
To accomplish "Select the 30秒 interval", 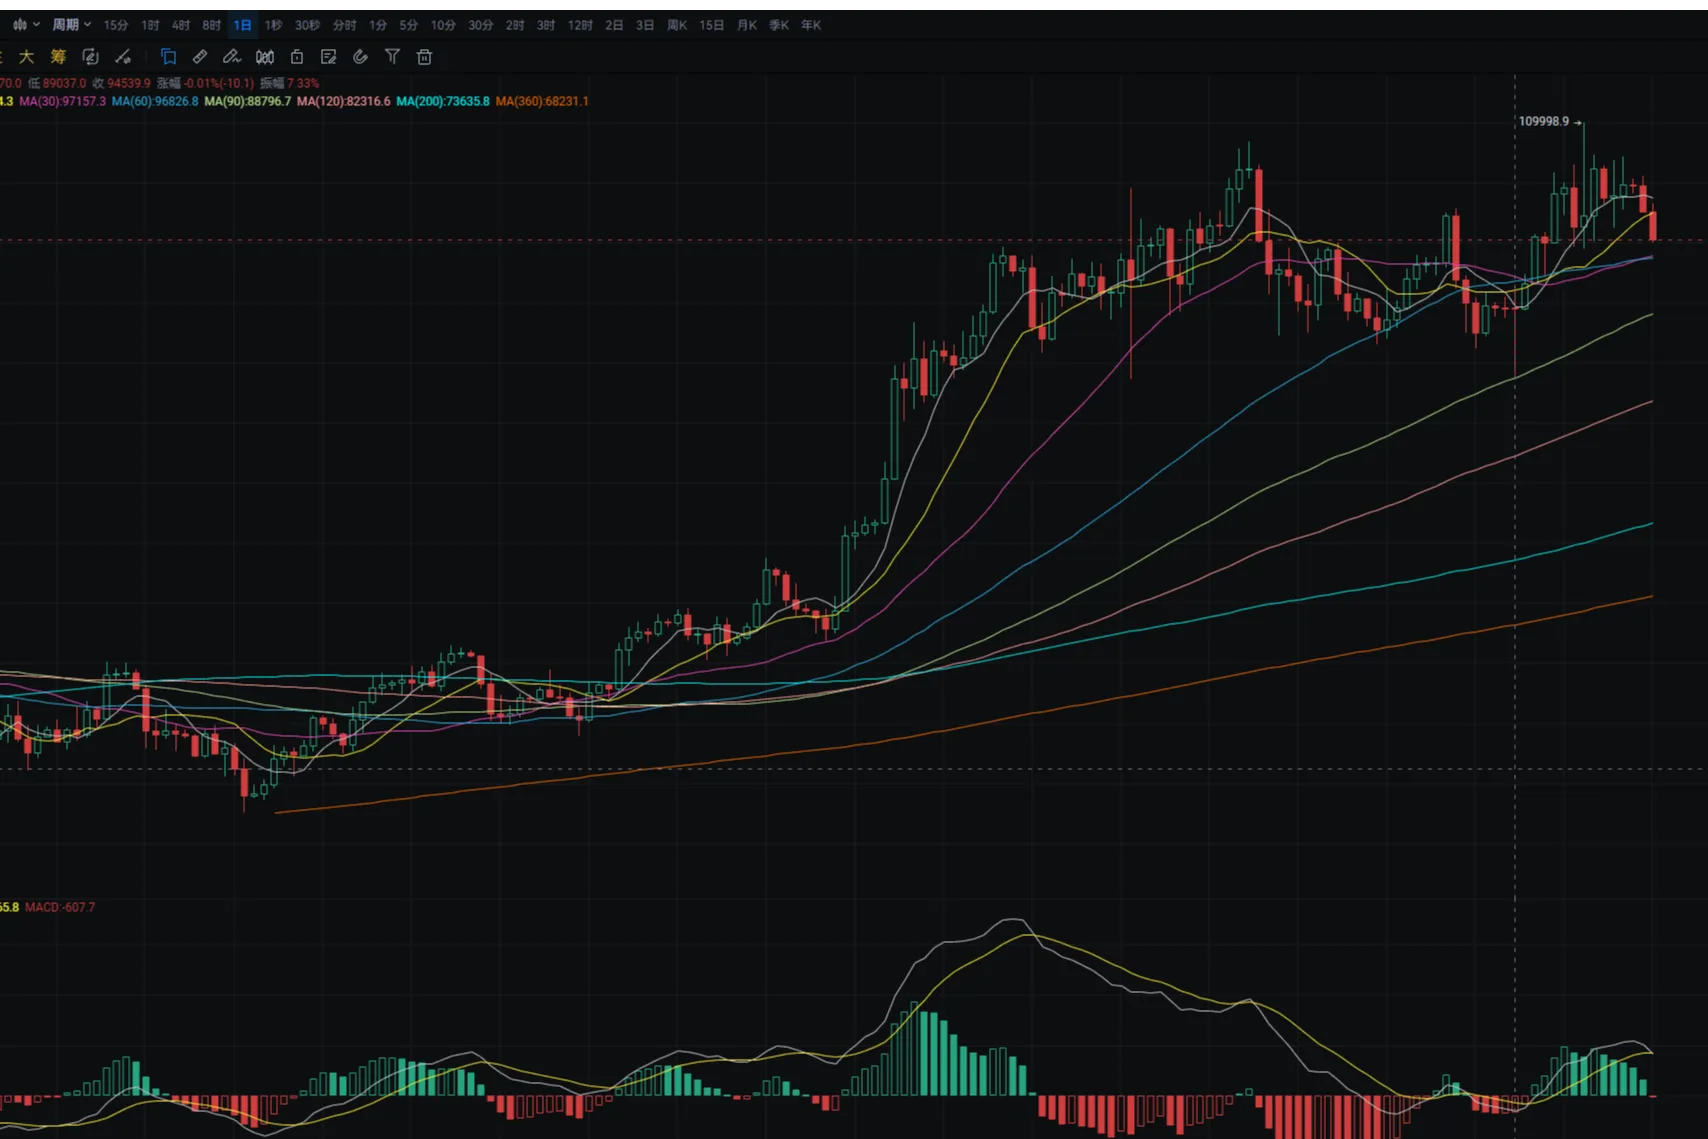I will point(307,25).
